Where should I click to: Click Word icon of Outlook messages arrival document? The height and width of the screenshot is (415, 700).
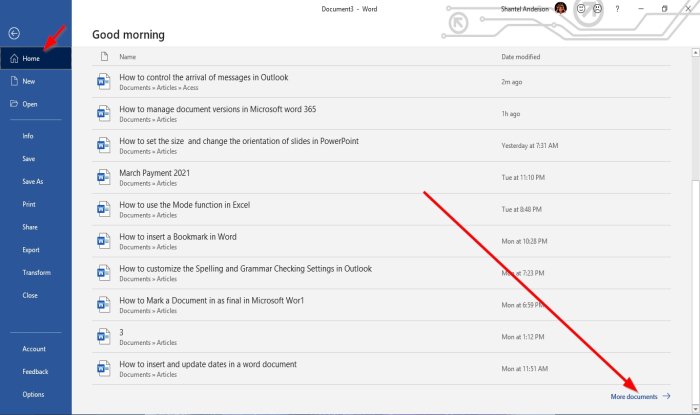(104, 82)
